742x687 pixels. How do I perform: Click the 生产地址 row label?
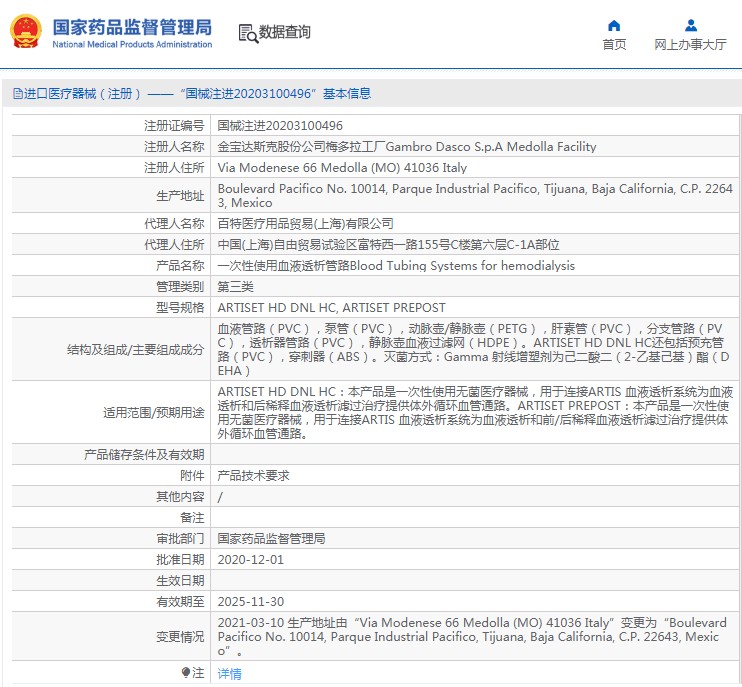click(x=180, y=195)
